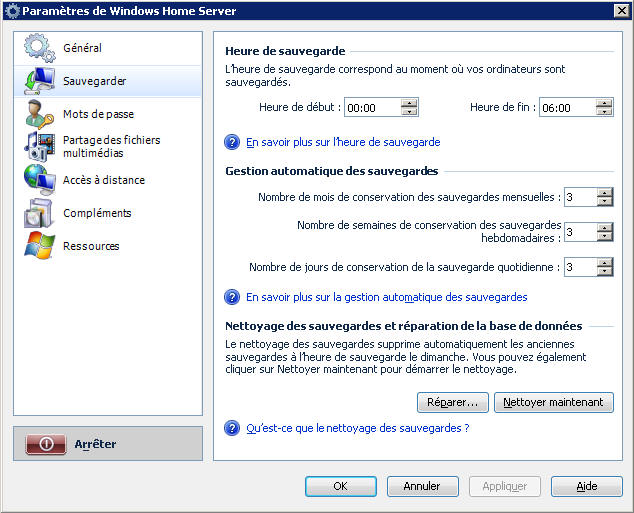This screenshot has height=513, width=634.
Task: Click the Arrêter shutdown button
Action: pyautogui.click(x=108, y=444)
